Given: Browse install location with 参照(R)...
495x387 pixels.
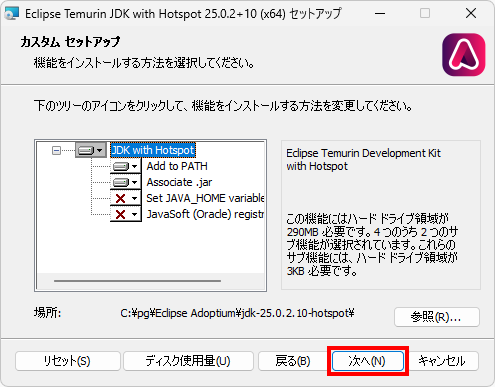Looking at the screenshot, I should point(437,317).
